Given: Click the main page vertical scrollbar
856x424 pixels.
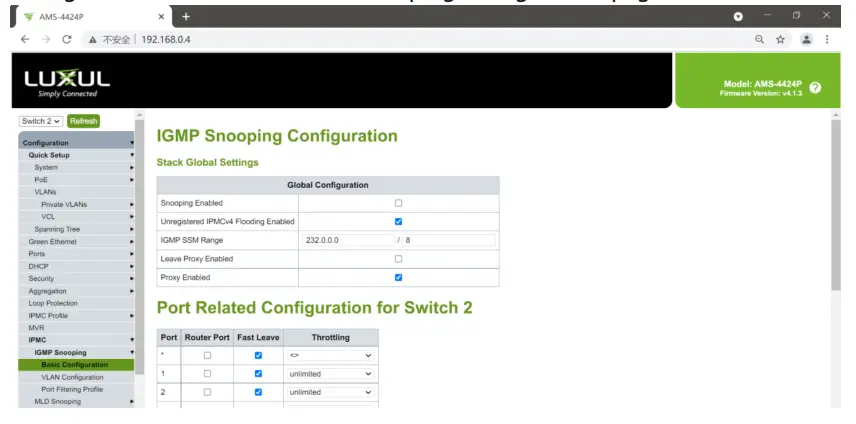Looking at the screenshot, I should coord(836,205).
